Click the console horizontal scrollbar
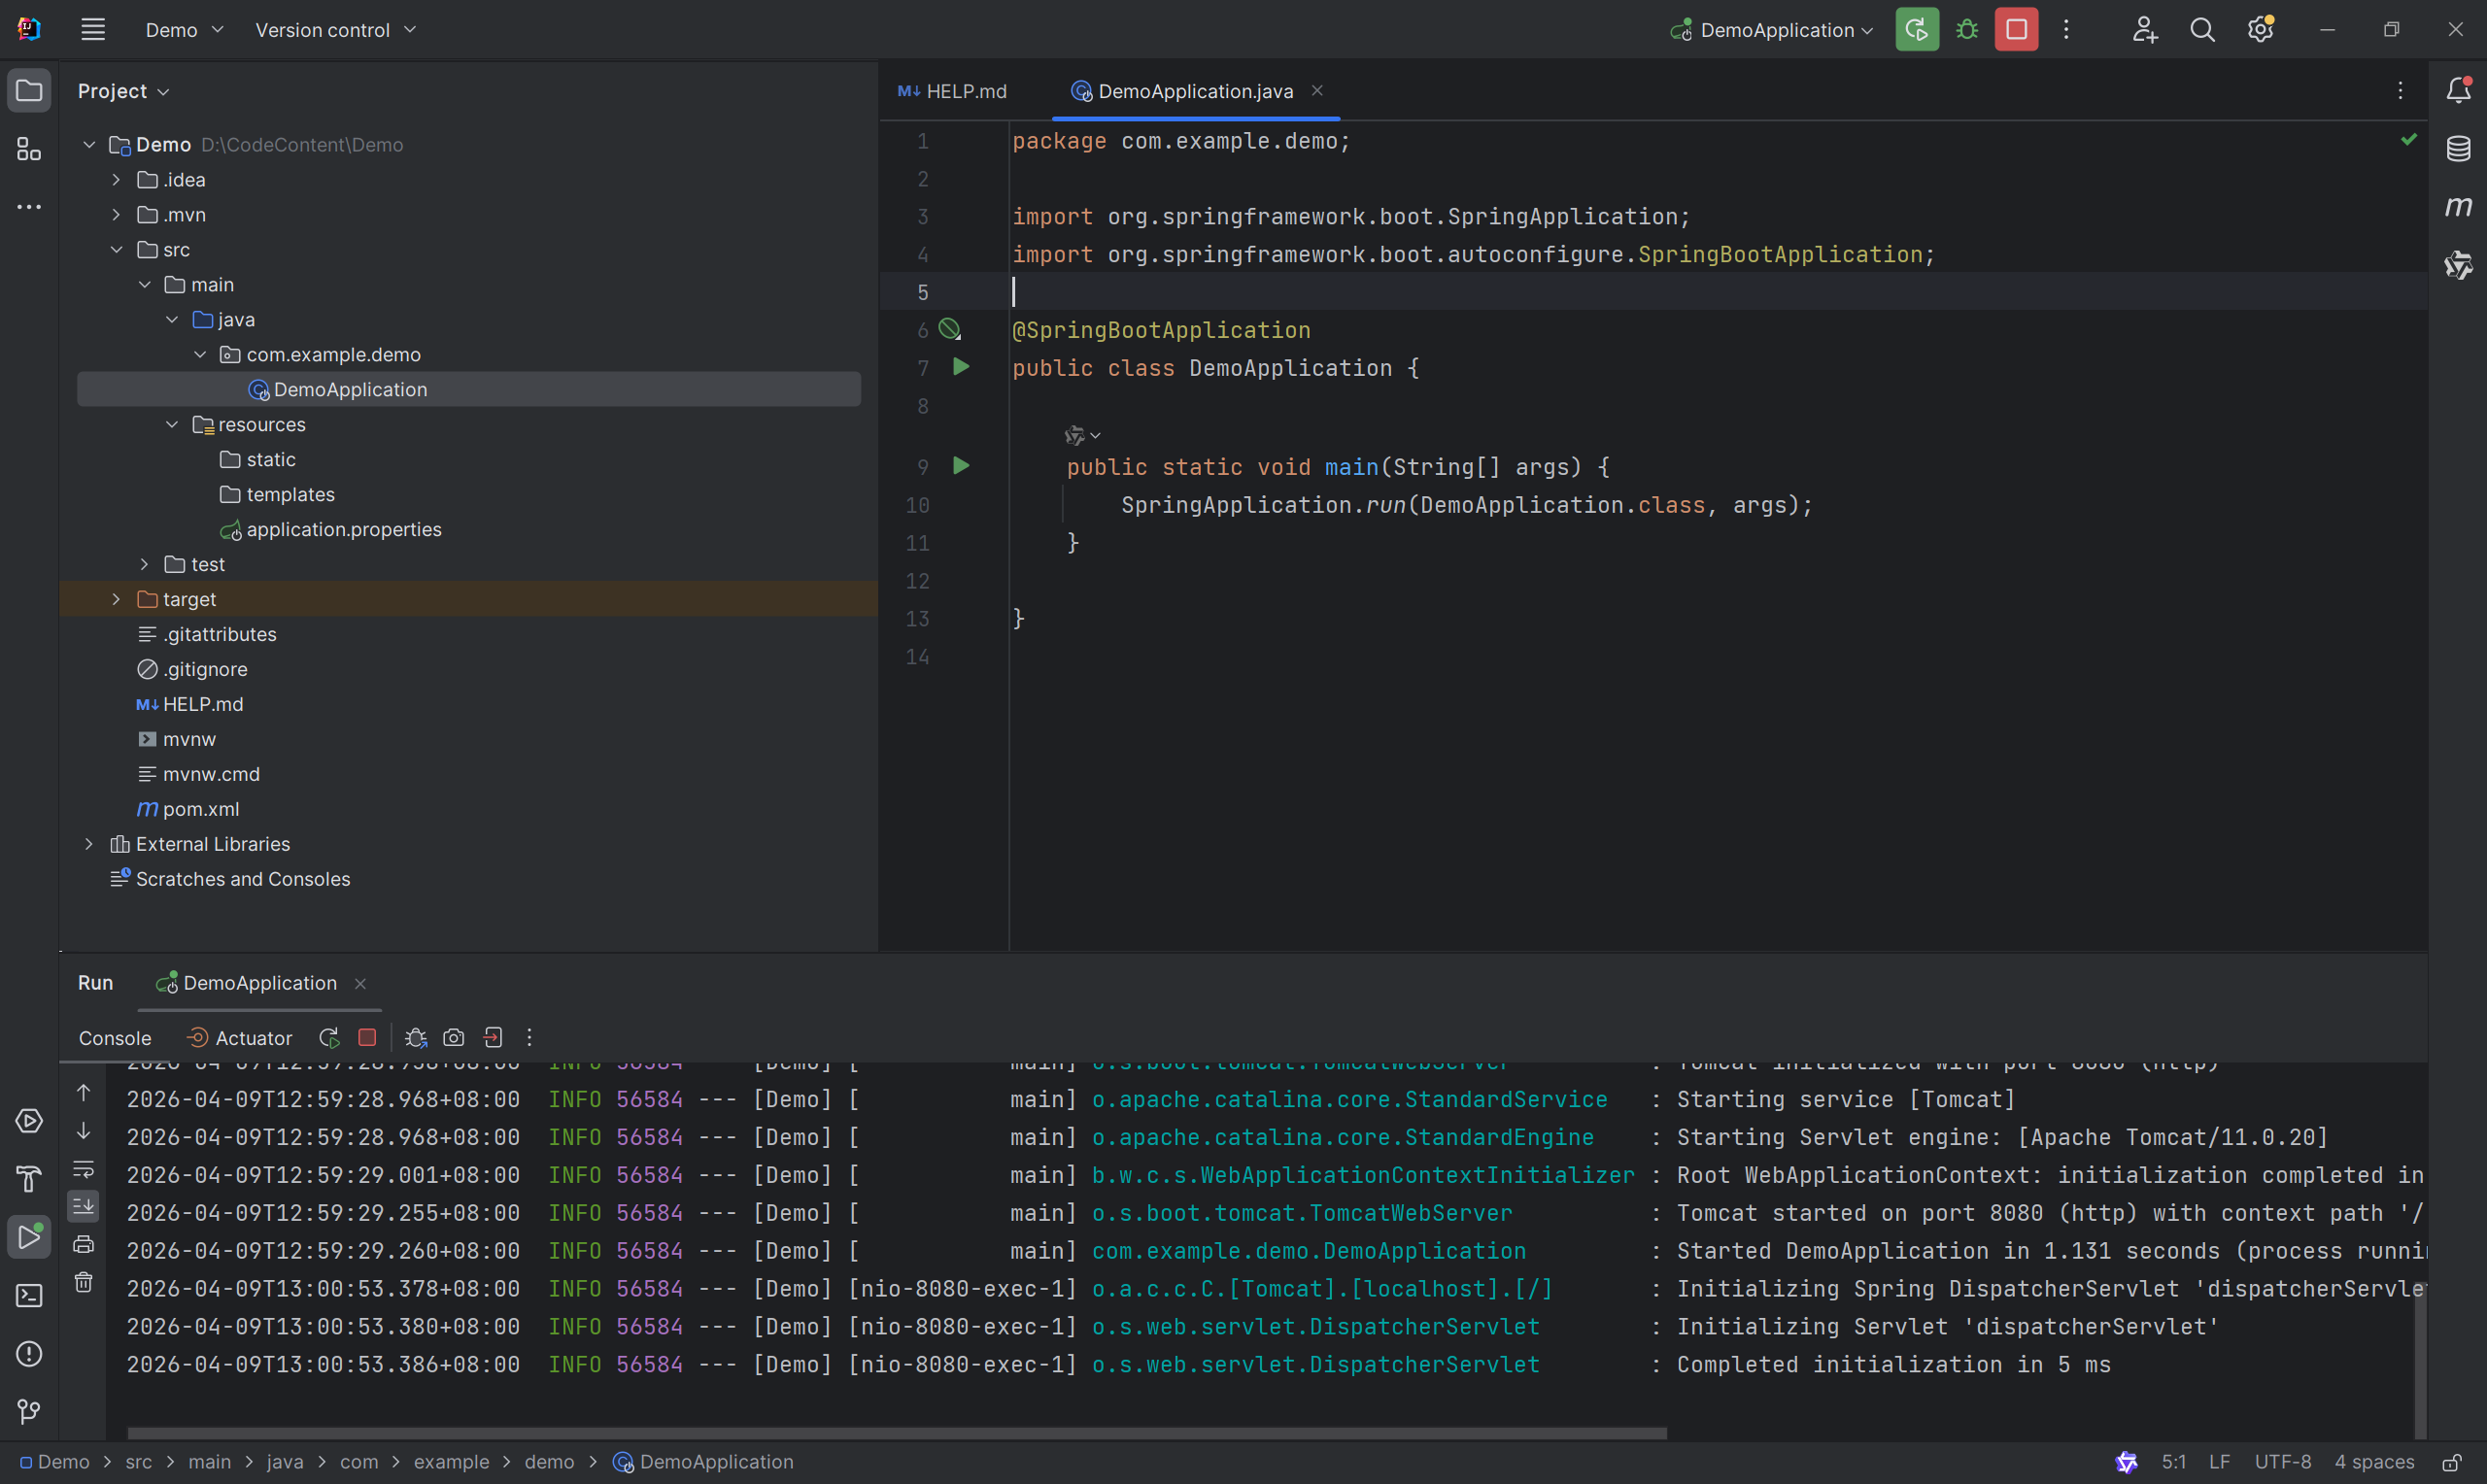 (896, 1433)
